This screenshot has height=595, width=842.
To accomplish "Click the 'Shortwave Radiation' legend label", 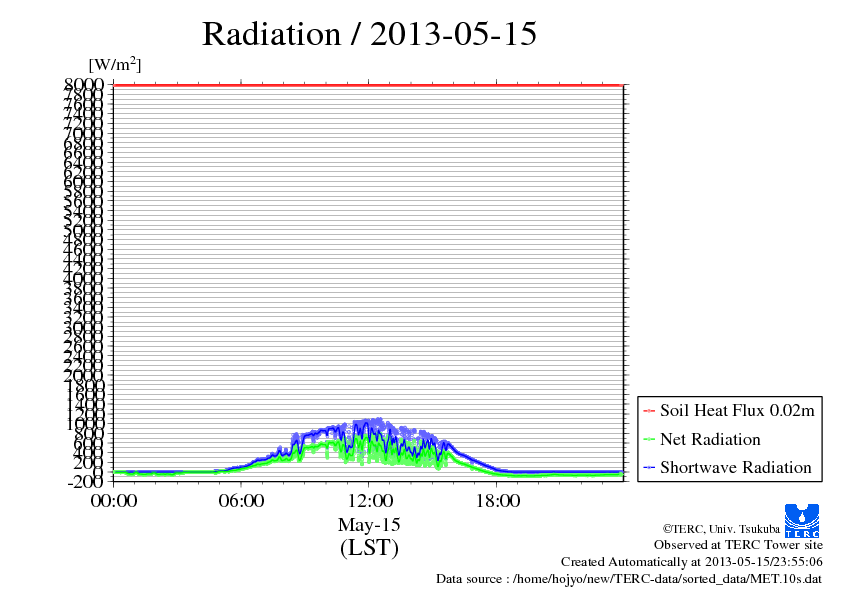I will 736,468.
